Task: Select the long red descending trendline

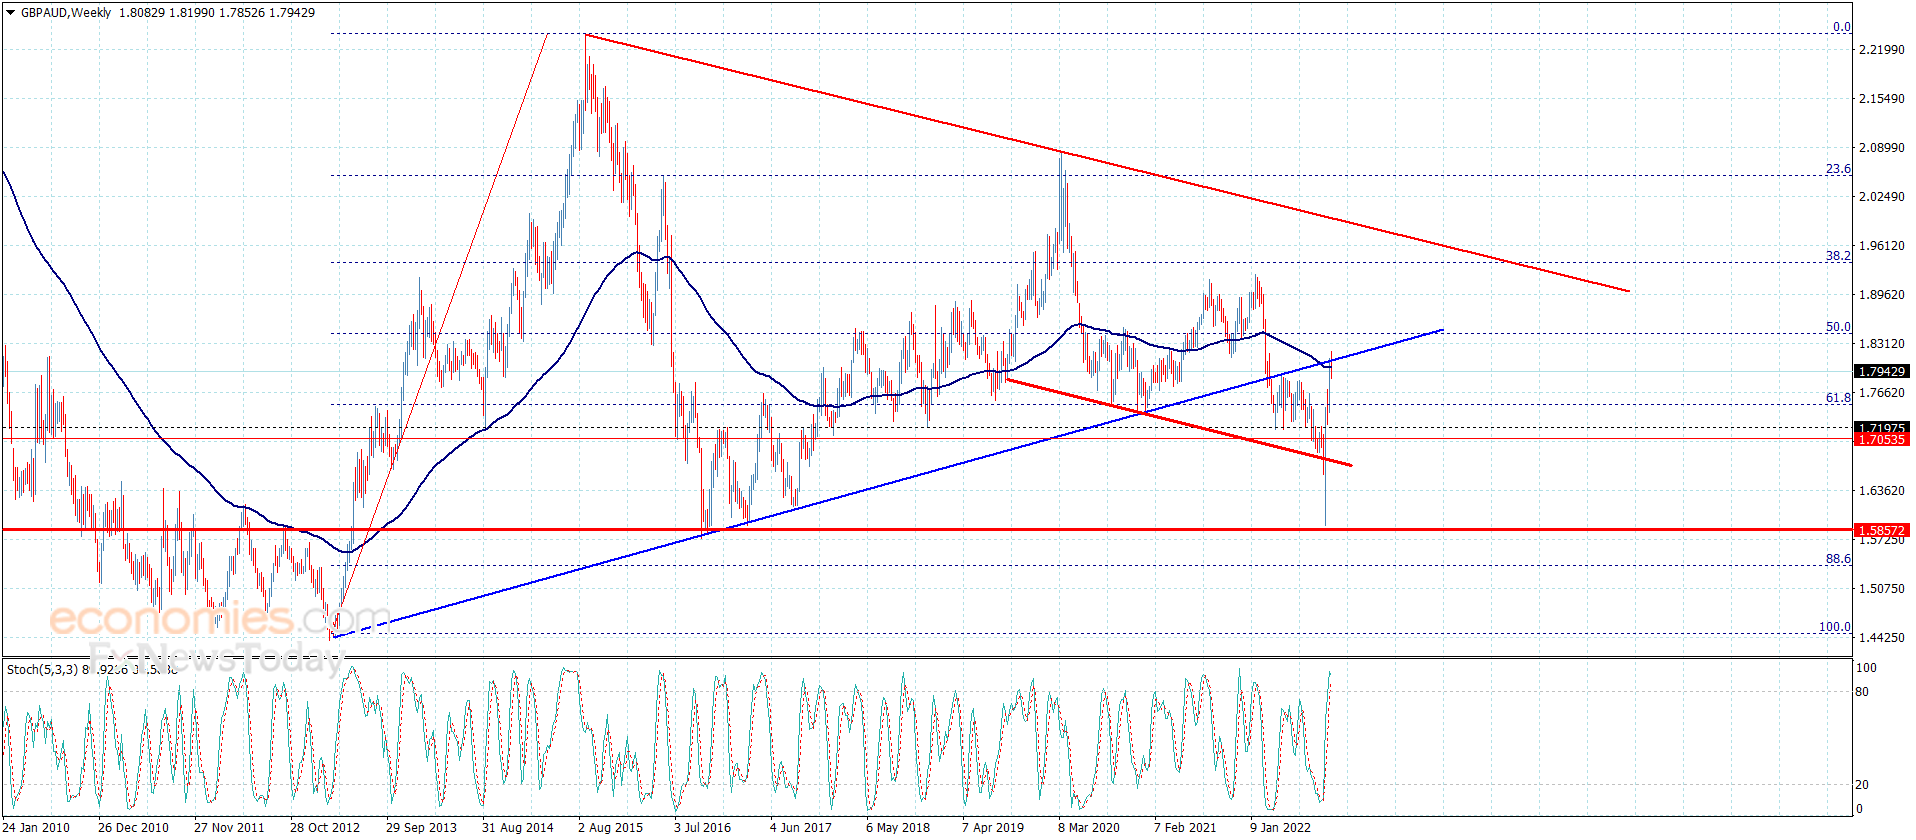Action: (1107, 163)
